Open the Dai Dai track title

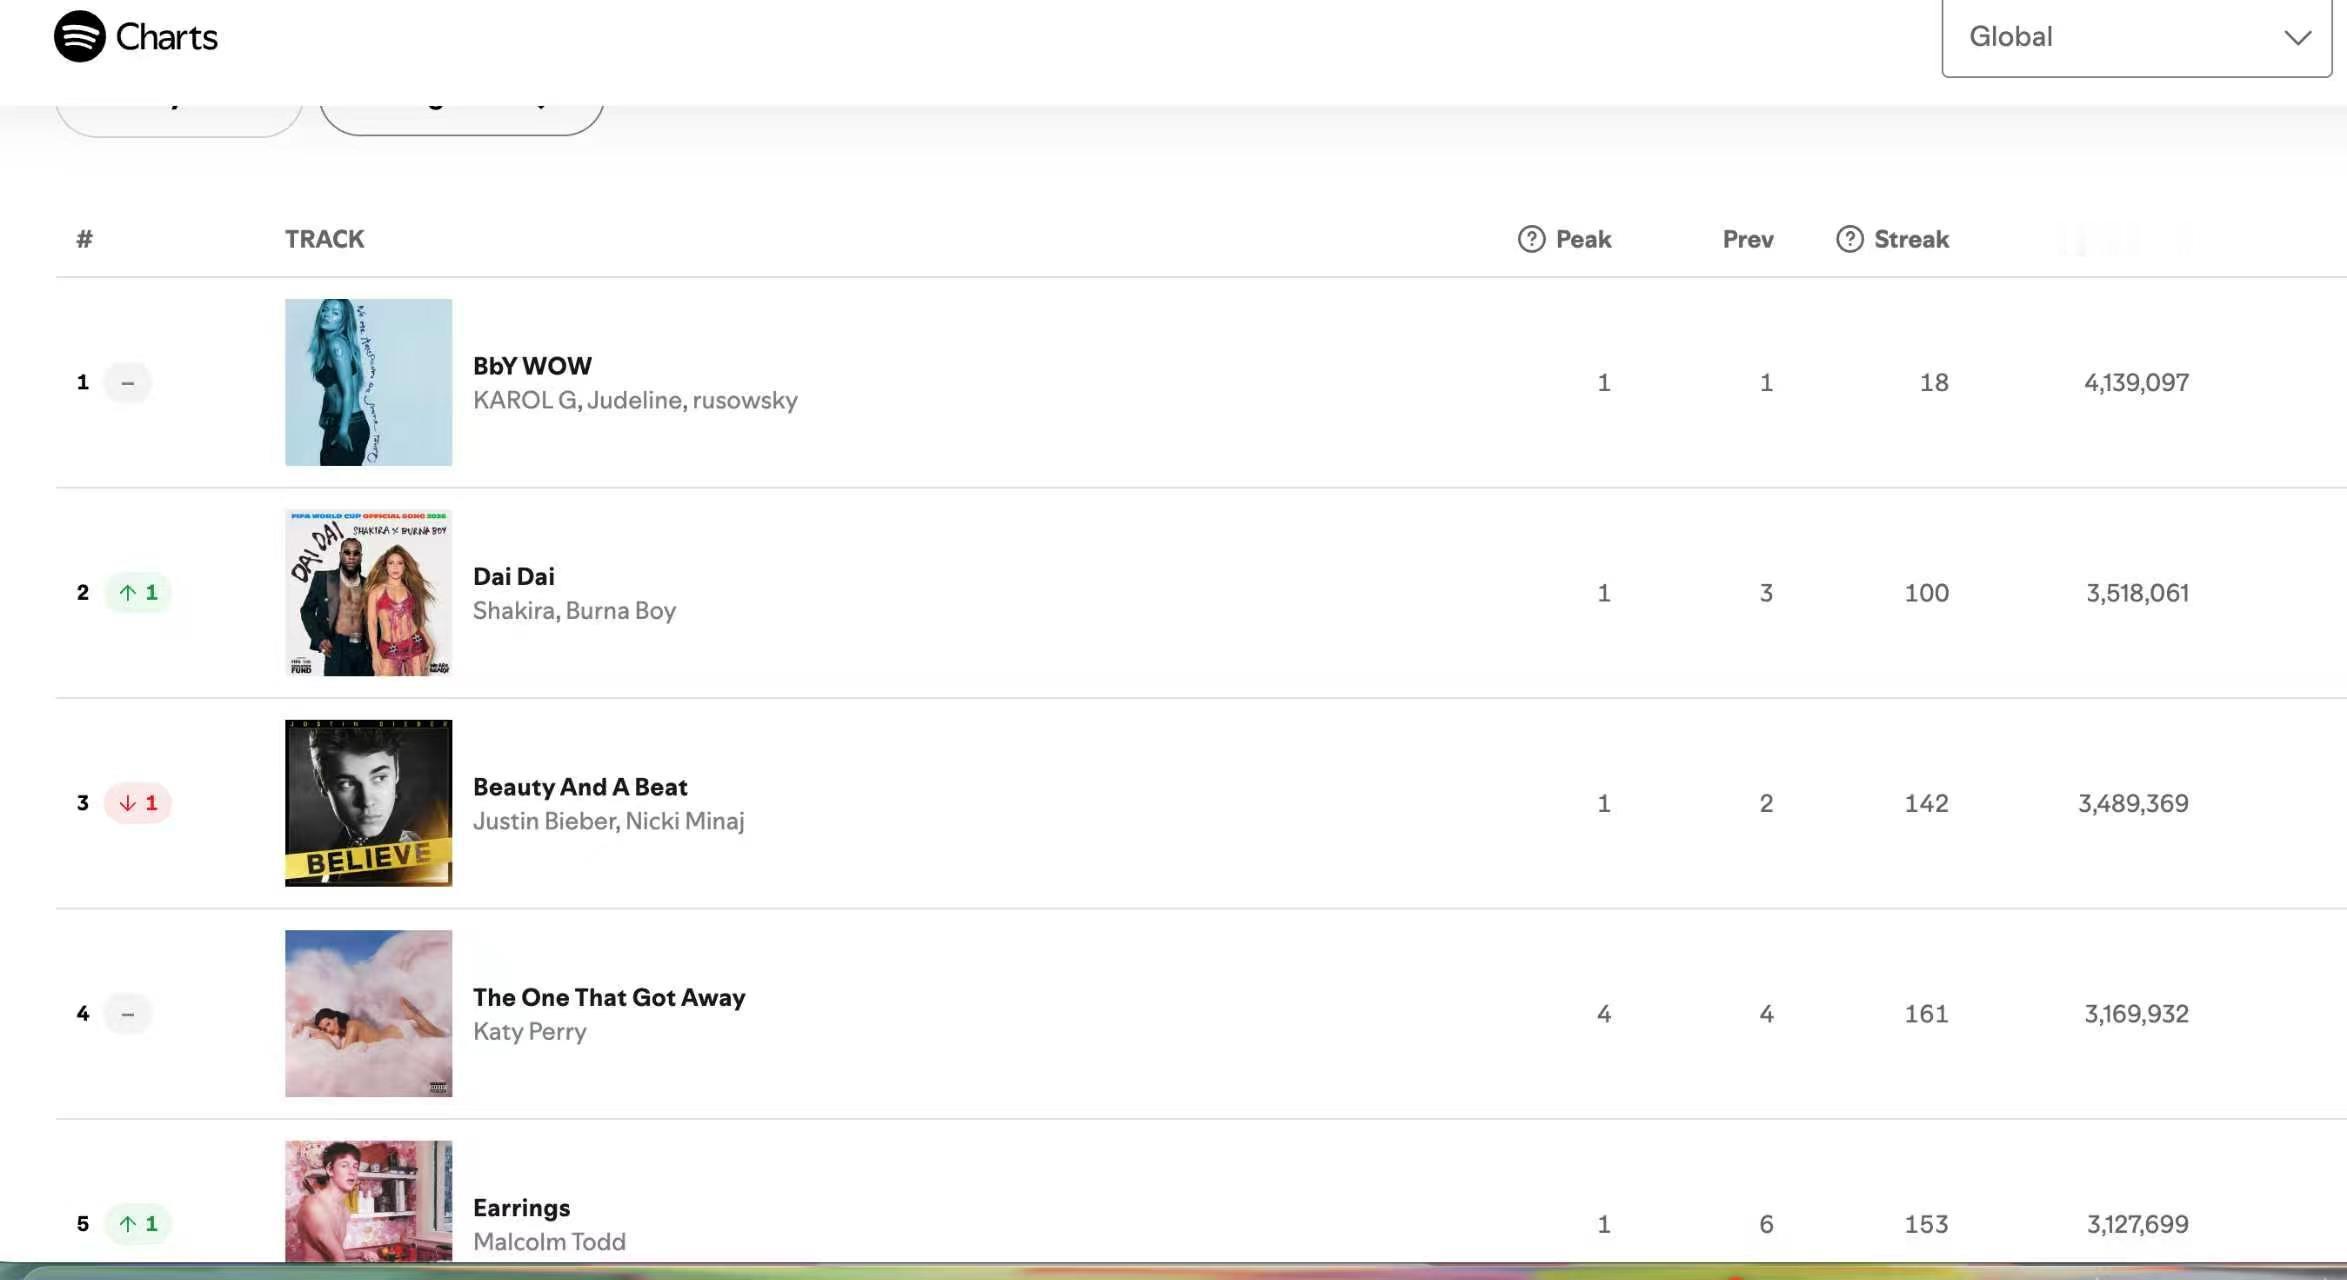pyautogui.click(x=513, y=577)
